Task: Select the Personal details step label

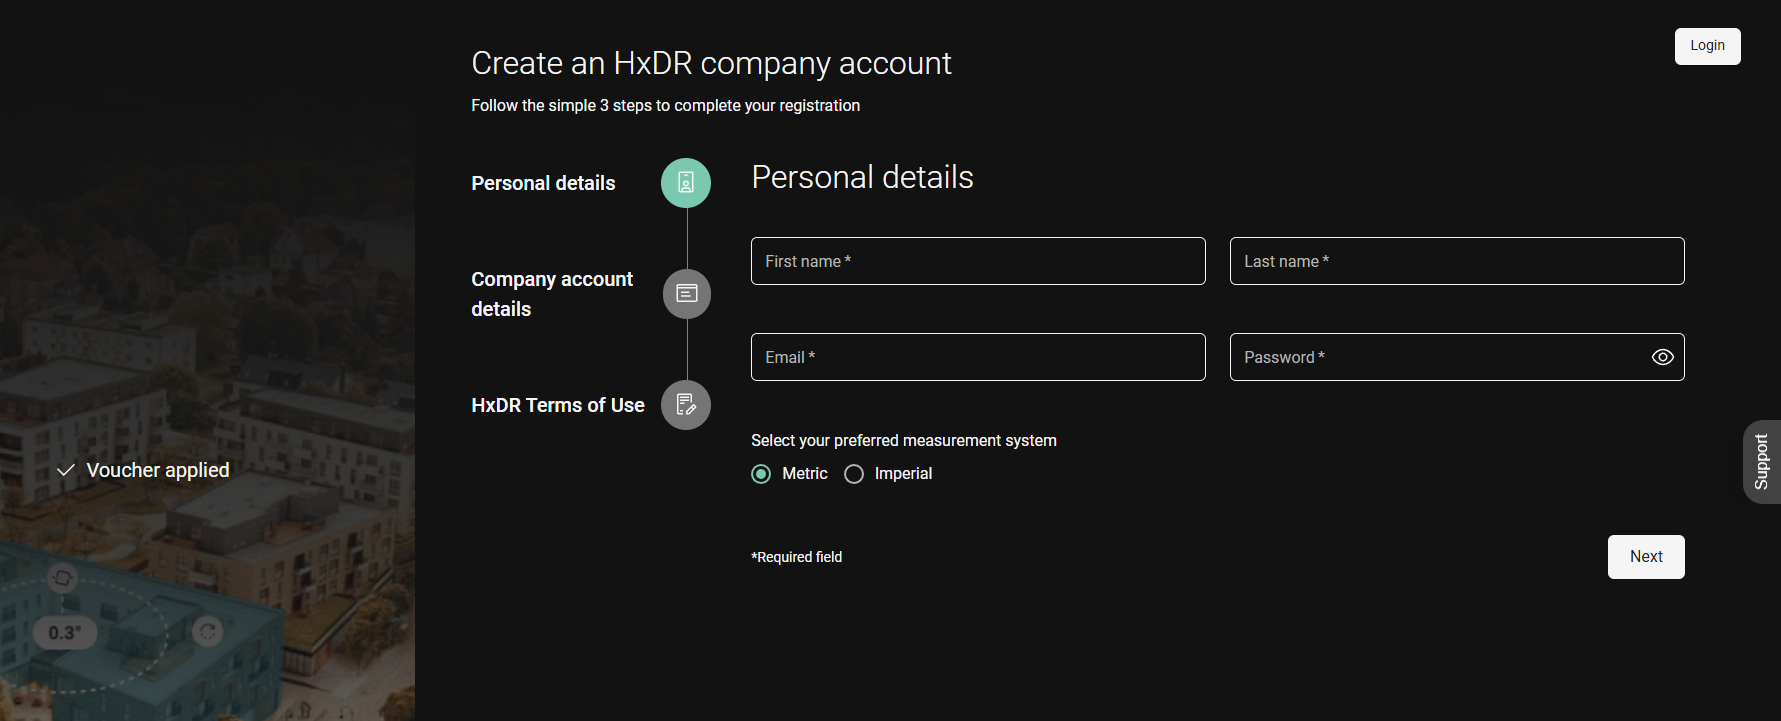Action: coord(543,183)
